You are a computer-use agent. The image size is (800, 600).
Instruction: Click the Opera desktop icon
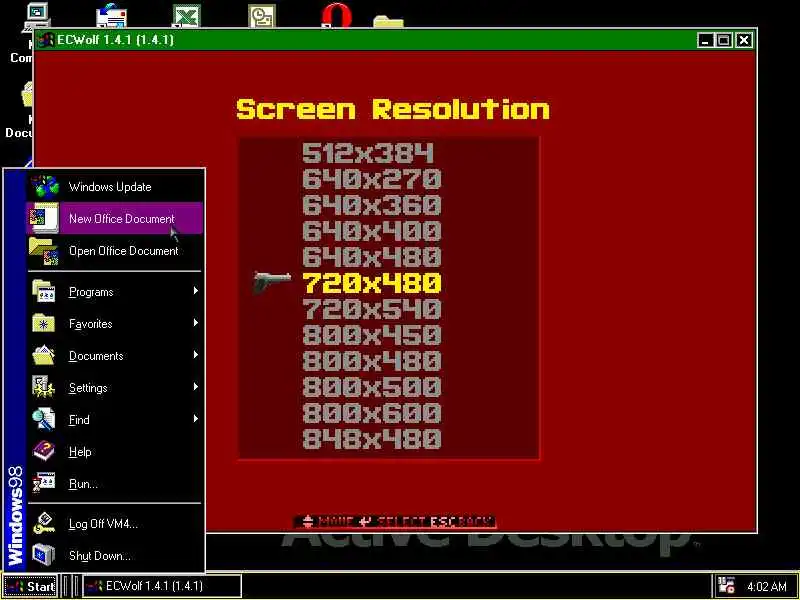point(336,15)
